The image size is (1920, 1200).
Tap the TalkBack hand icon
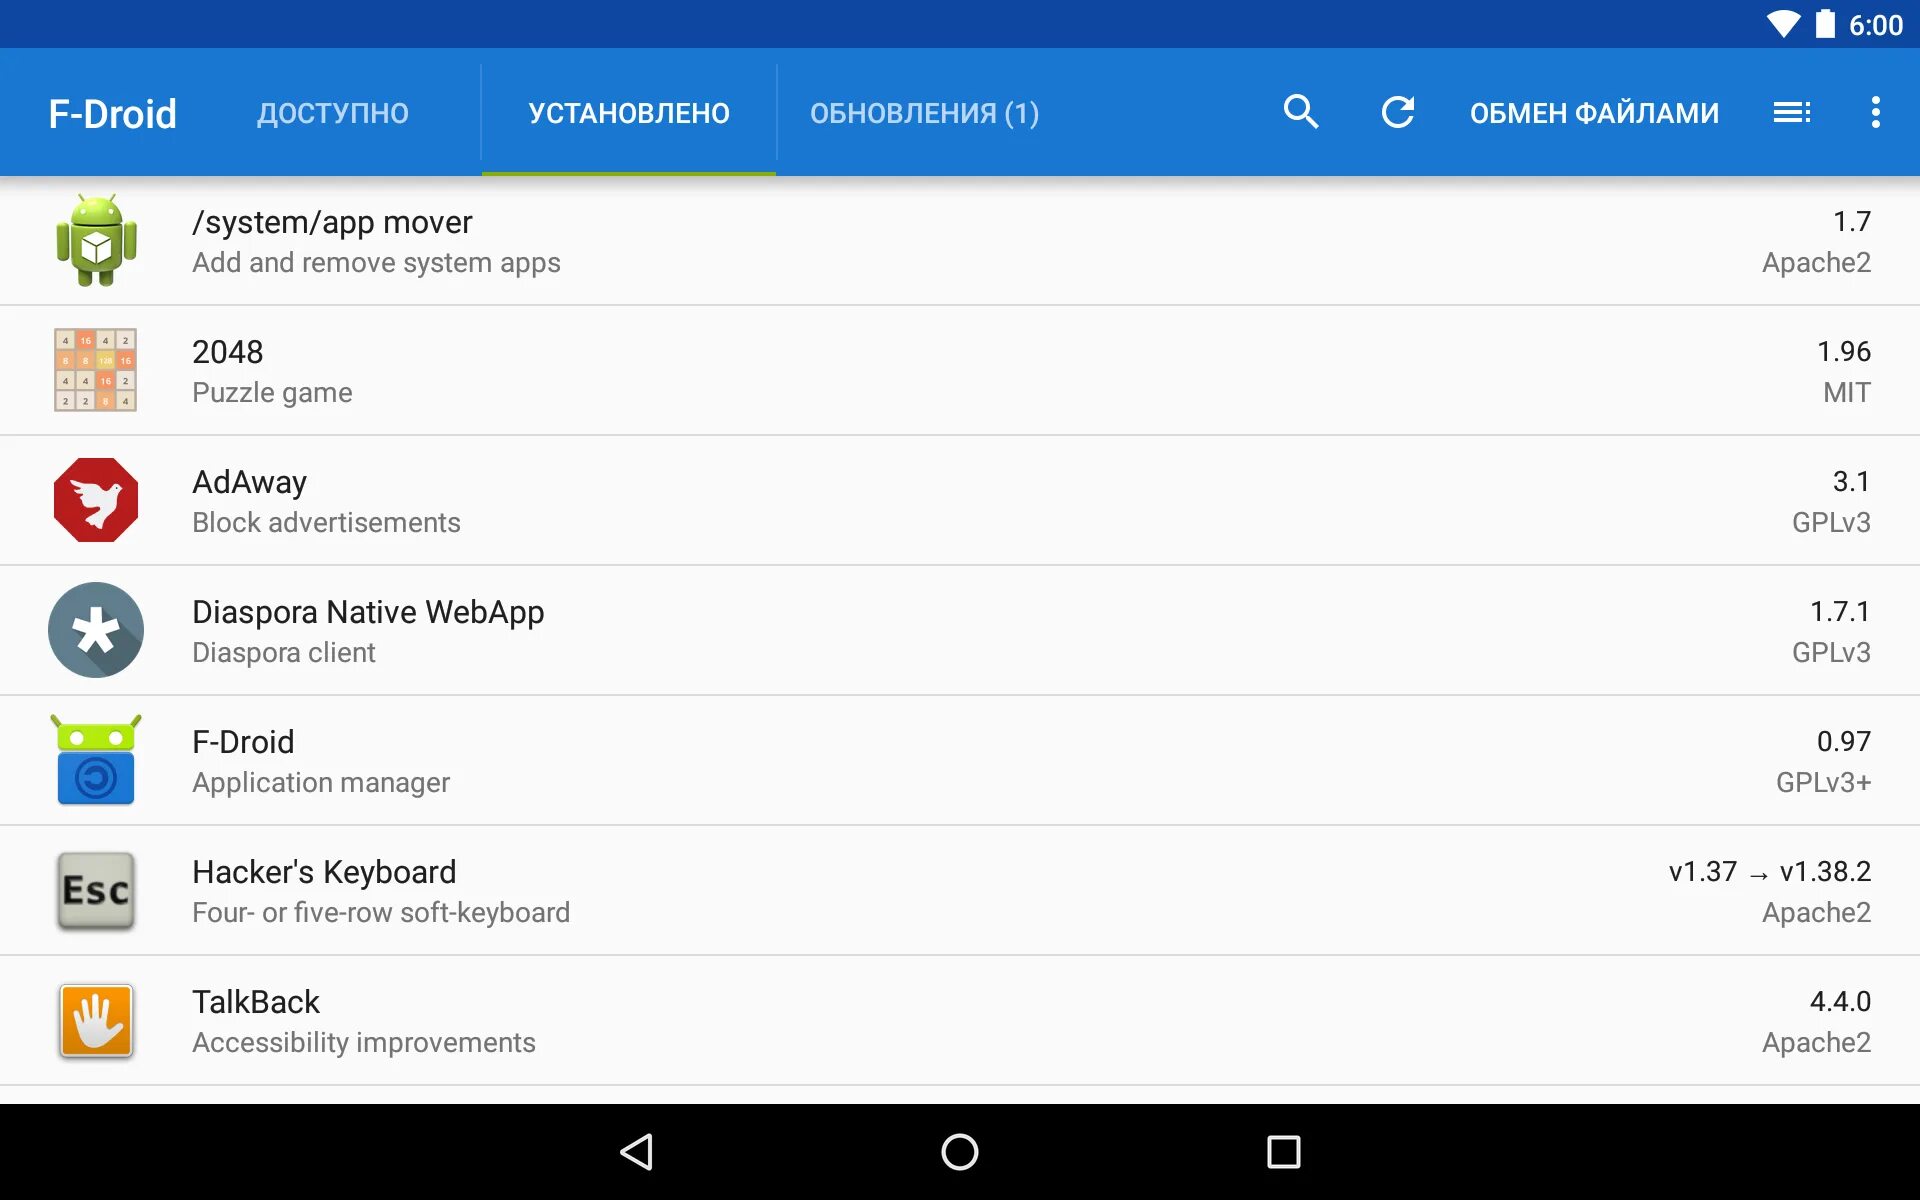click(96, 1020)
